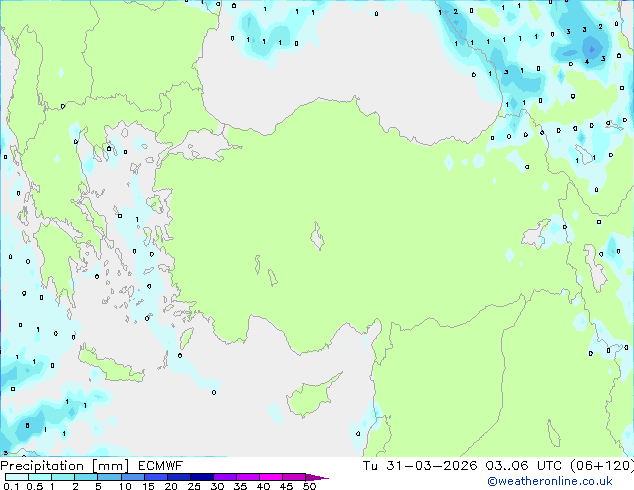Image resolution: width=634 pixels, height=490 pixels.
Task: Click the island of Rhodes on map
Action: pyautogui.click(x=186, y=338)
